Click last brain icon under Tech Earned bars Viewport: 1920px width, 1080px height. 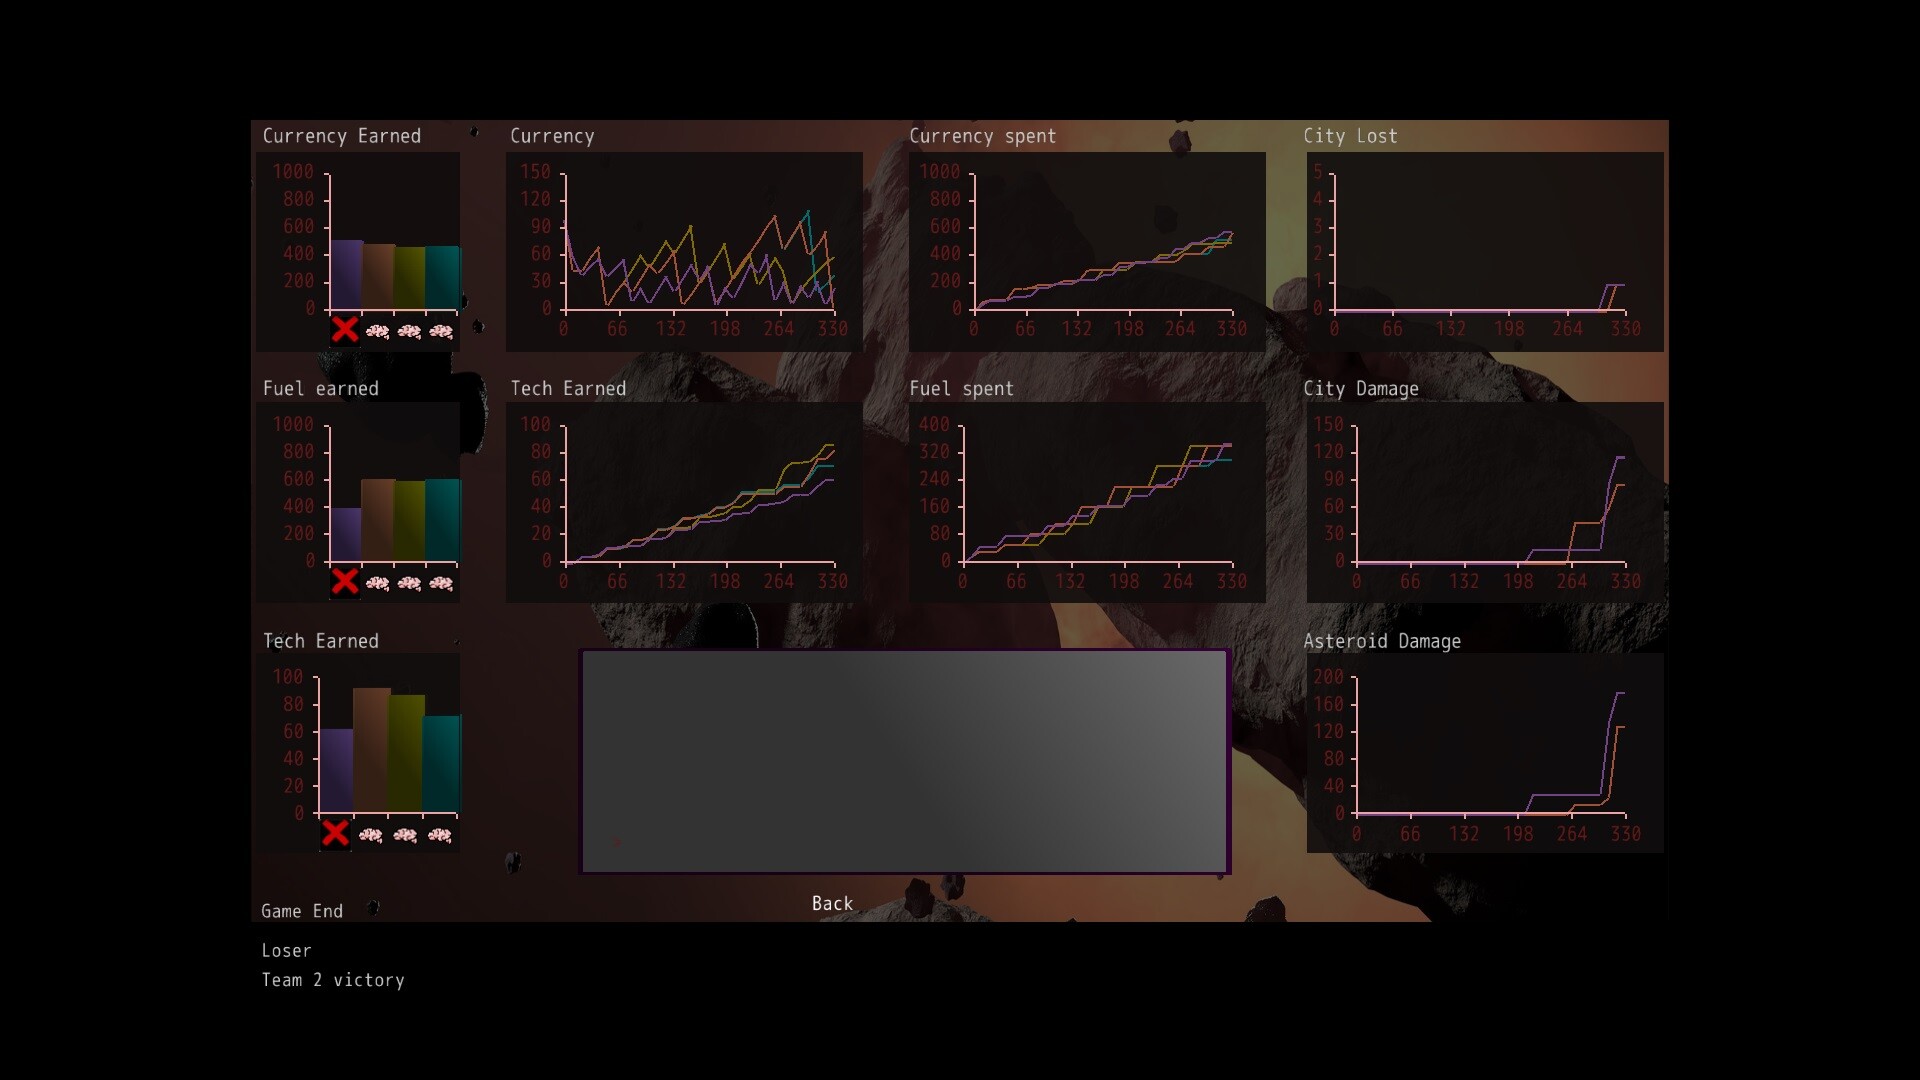click(440, 835)
